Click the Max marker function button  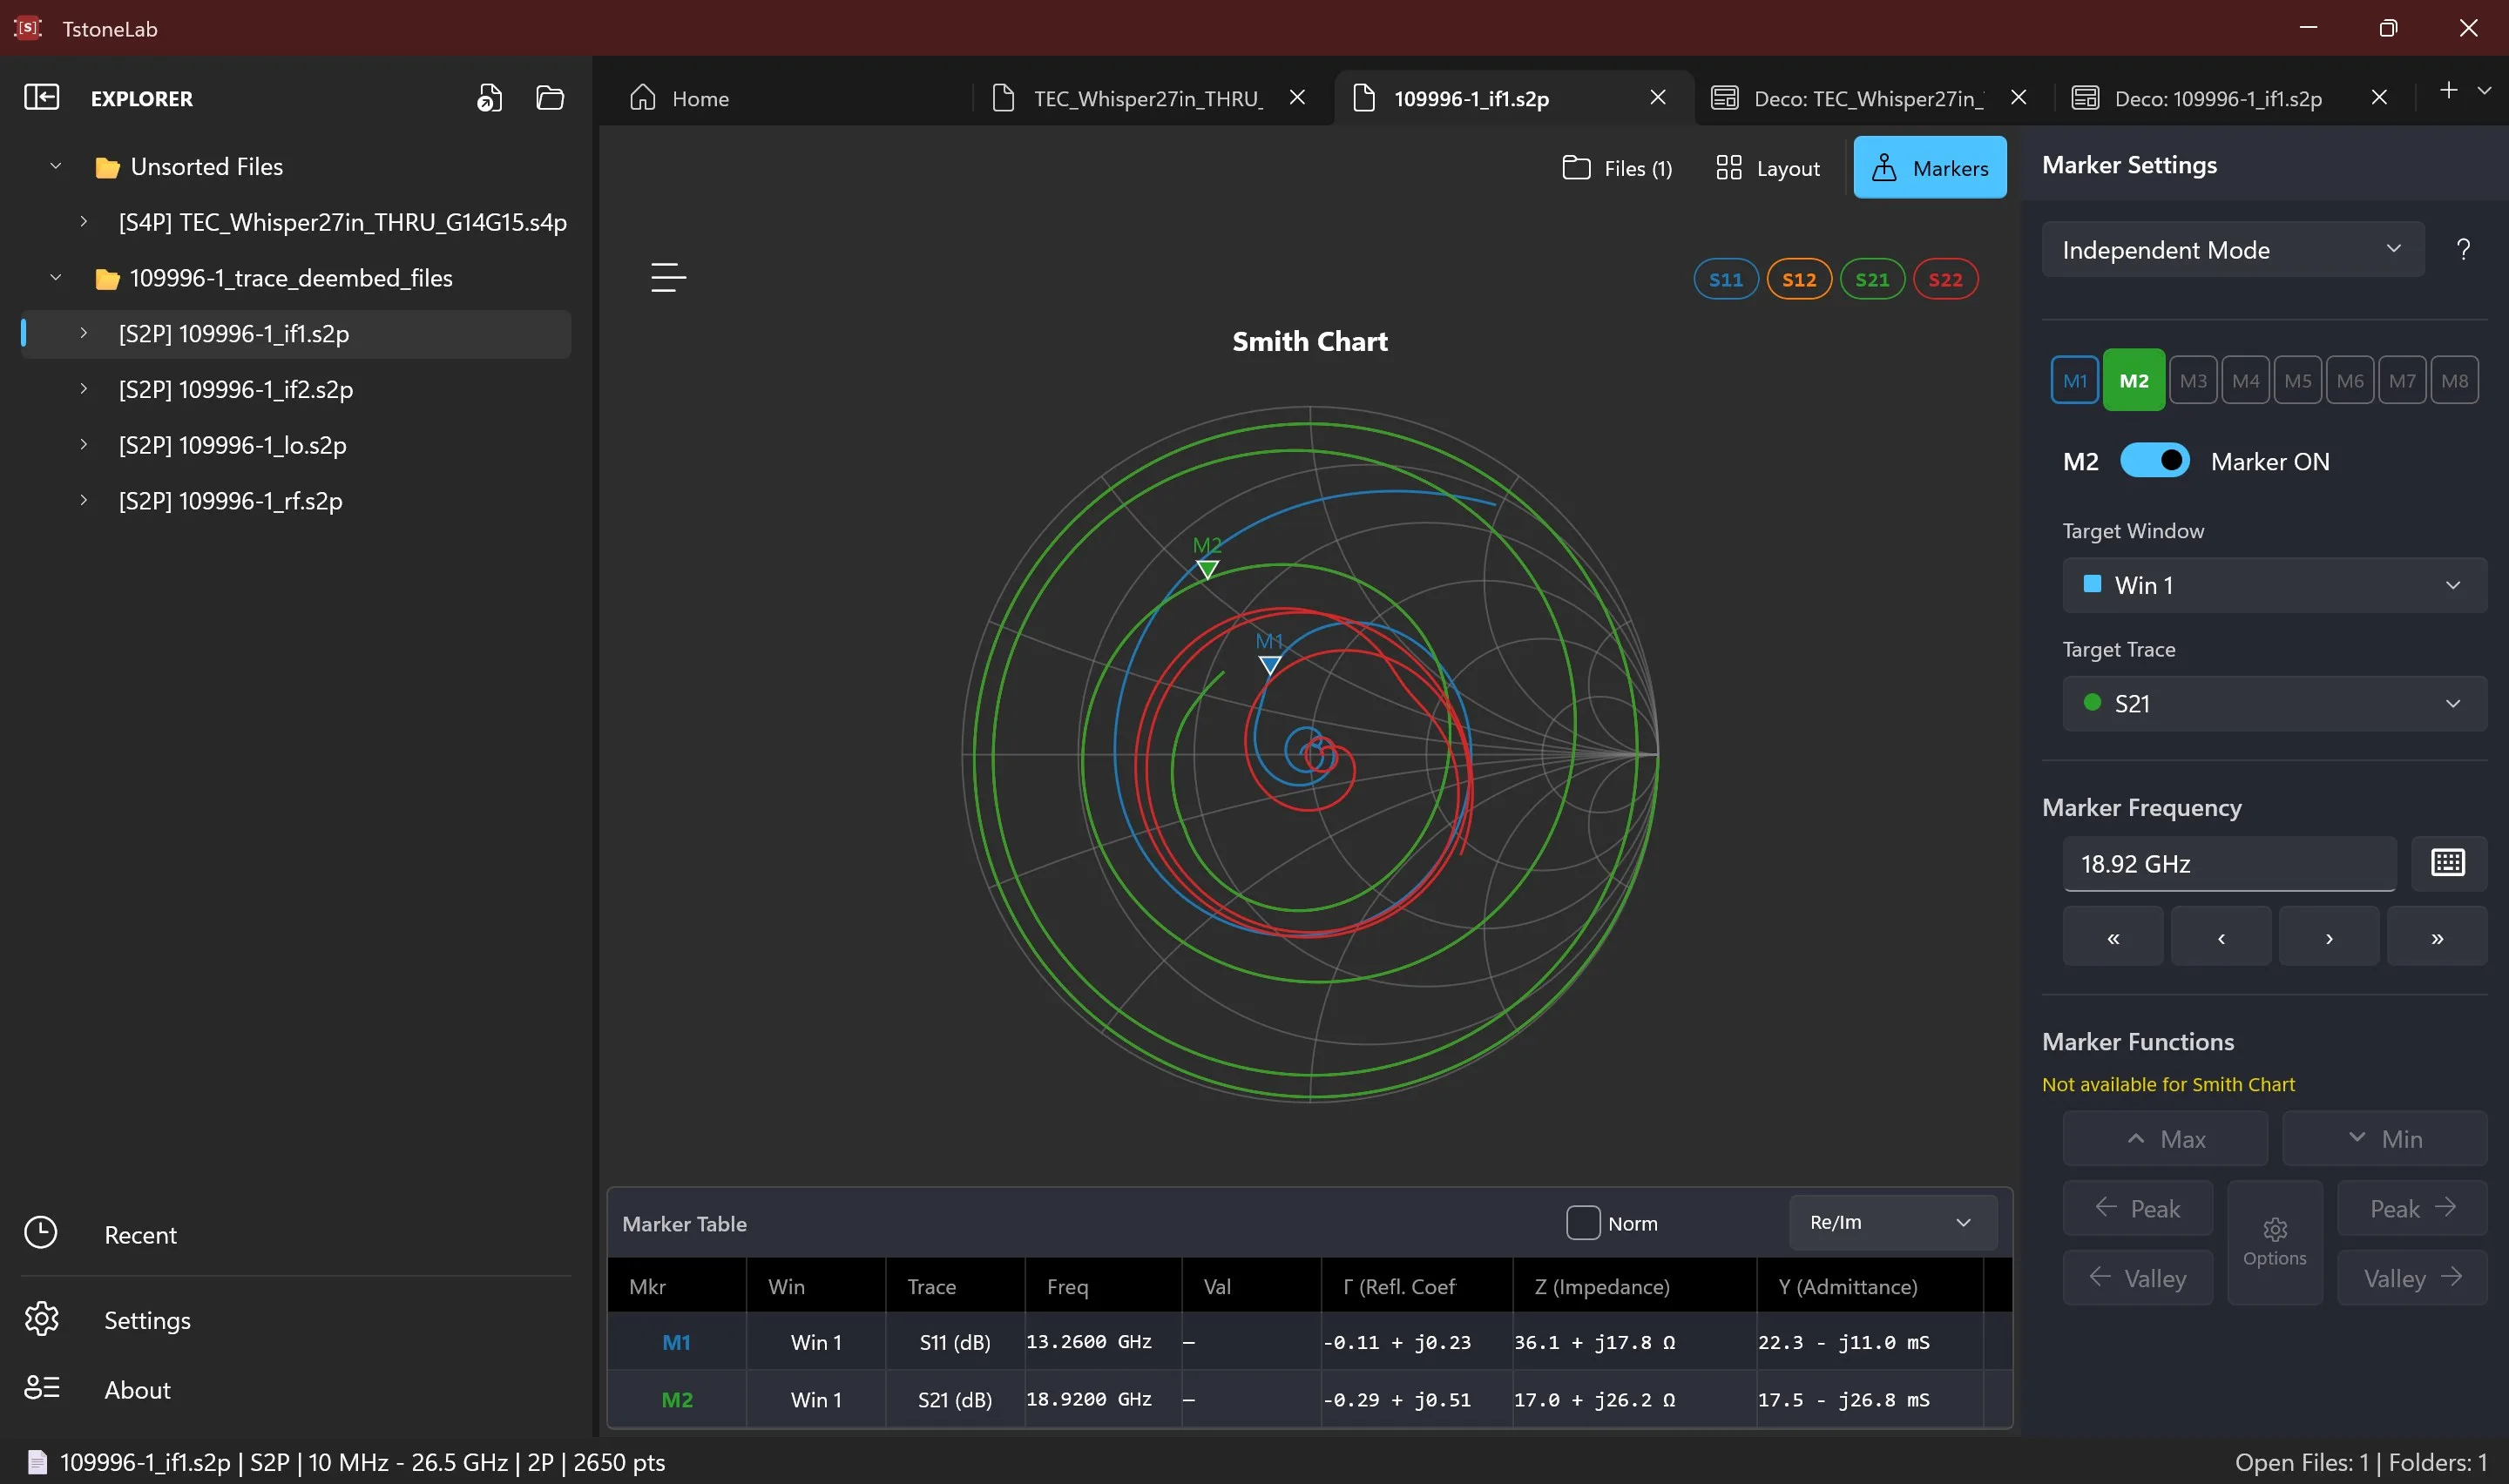2164,1138
